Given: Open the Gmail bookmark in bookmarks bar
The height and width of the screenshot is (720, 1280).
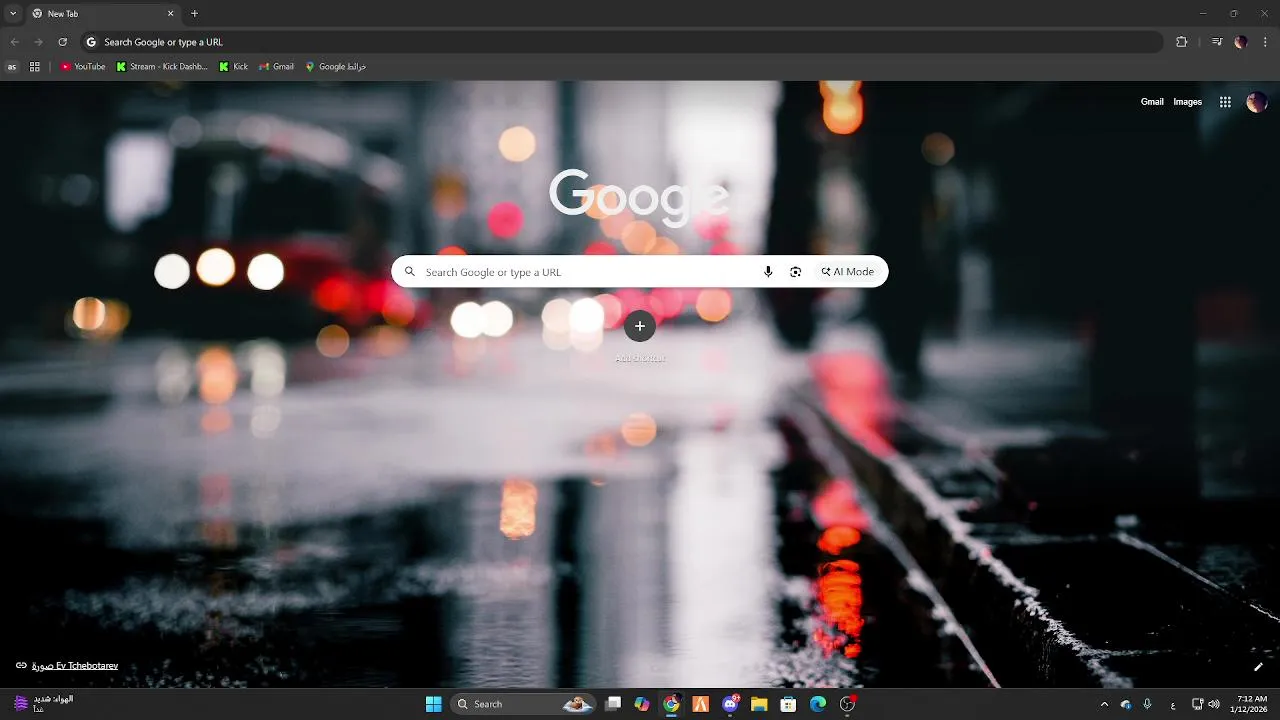Looking at the screenshot, I should pyautogui.click(x=276, y=67).
